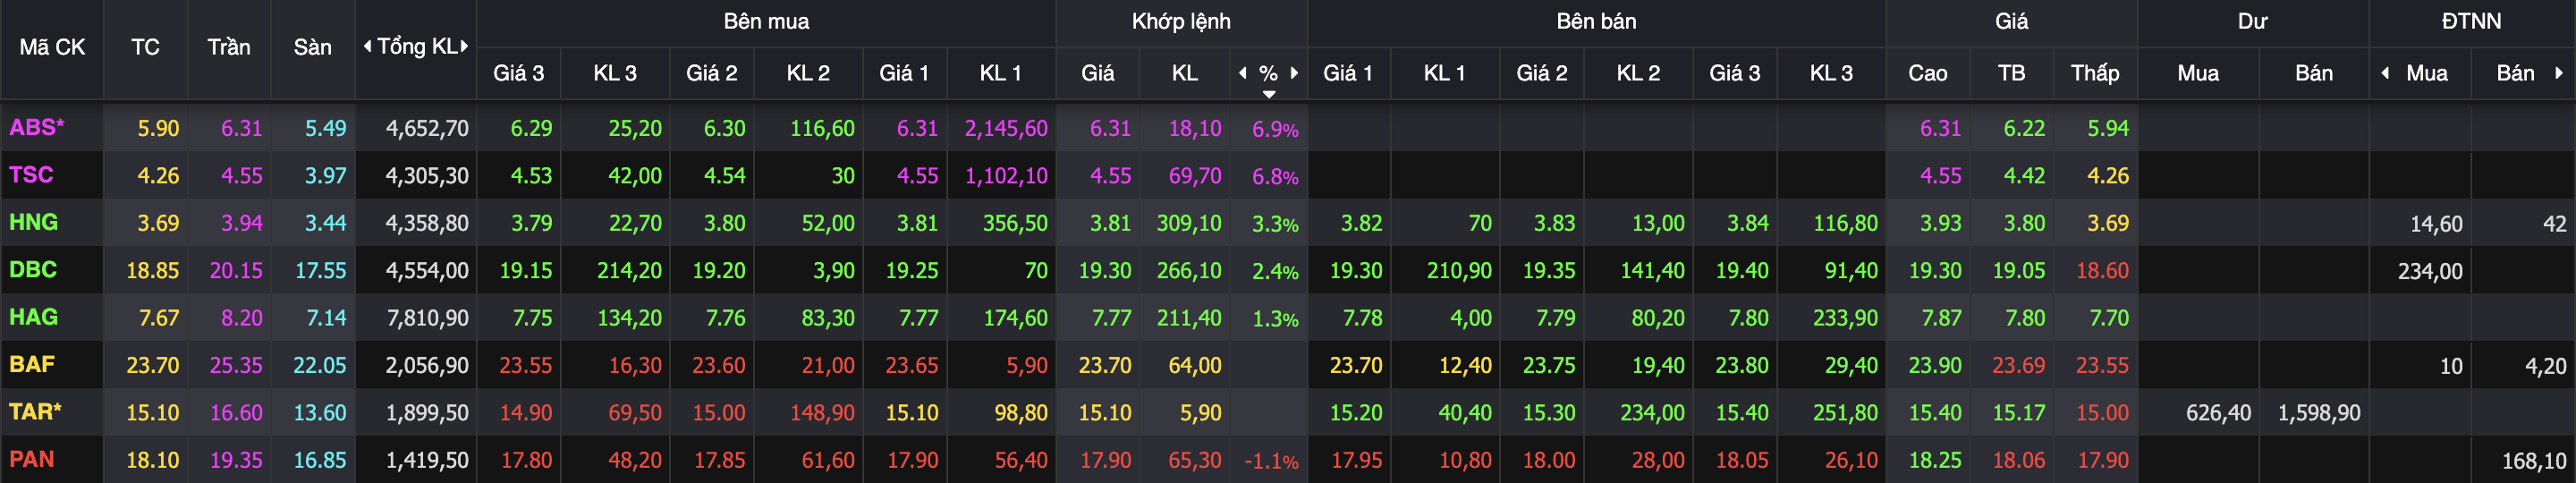Click the 6.9% change for ABS

click(1275, 129)
